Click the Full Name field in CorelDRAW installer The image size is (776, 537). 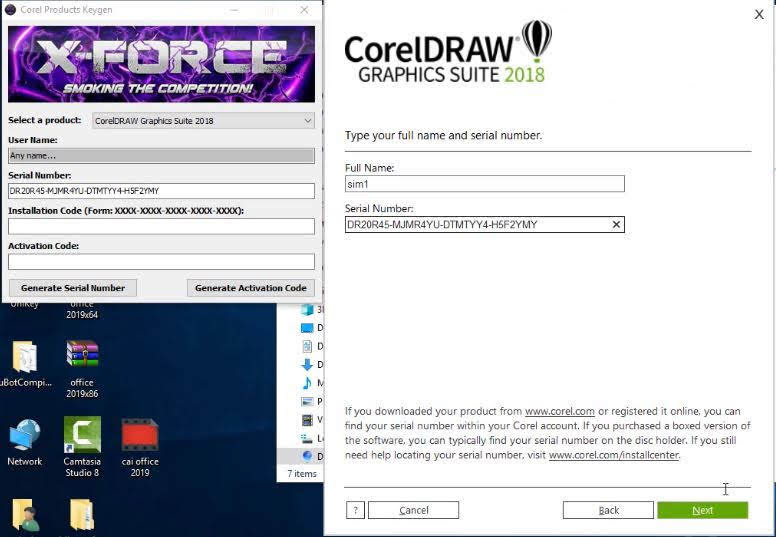pyautogui.click(x=485, y=184)
